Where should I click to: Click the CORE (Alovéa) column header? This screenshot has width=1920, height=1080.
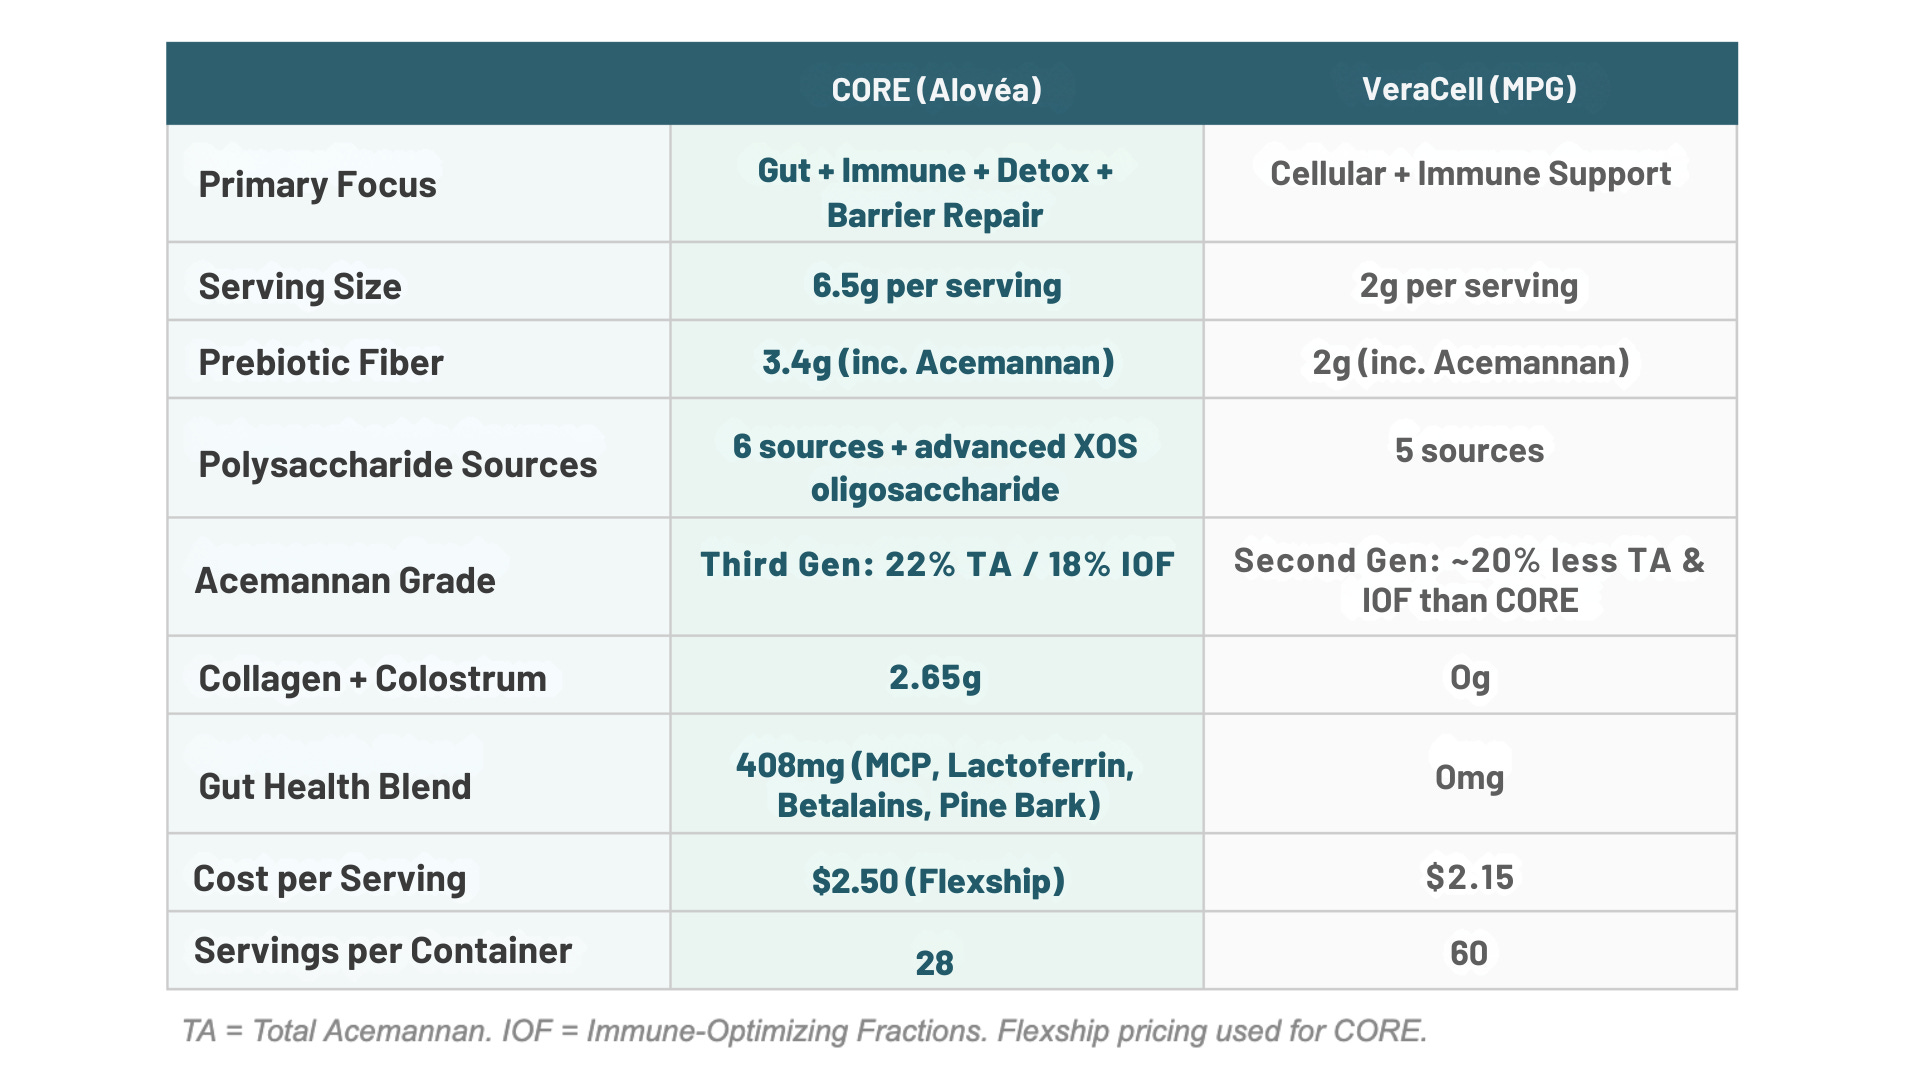936,90
